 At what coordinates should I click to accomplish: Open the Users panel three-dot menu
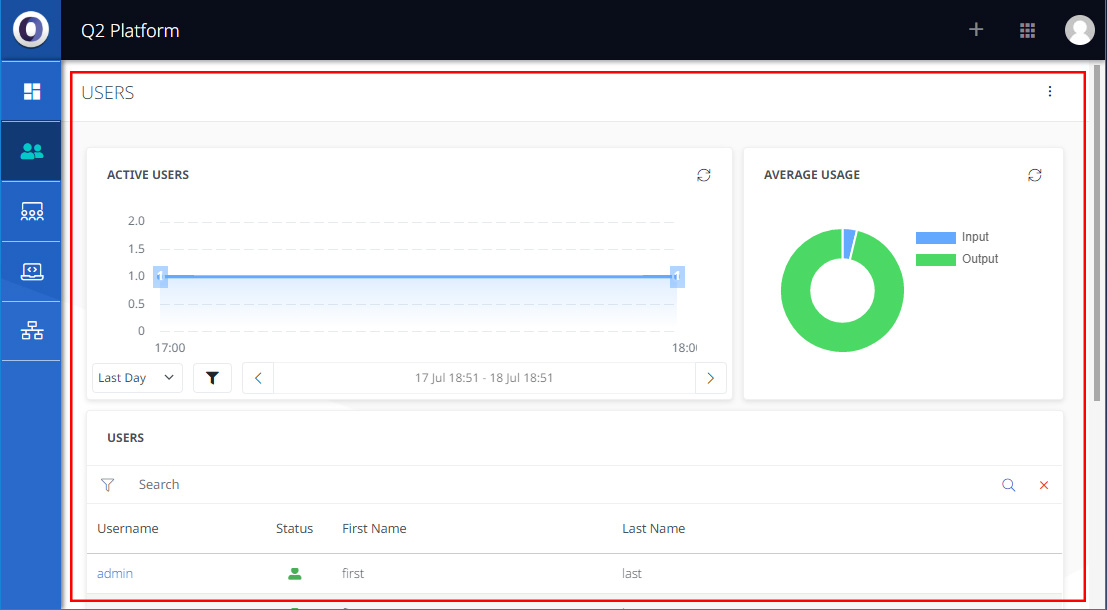pyautogui.click(x=1050, y=92)
